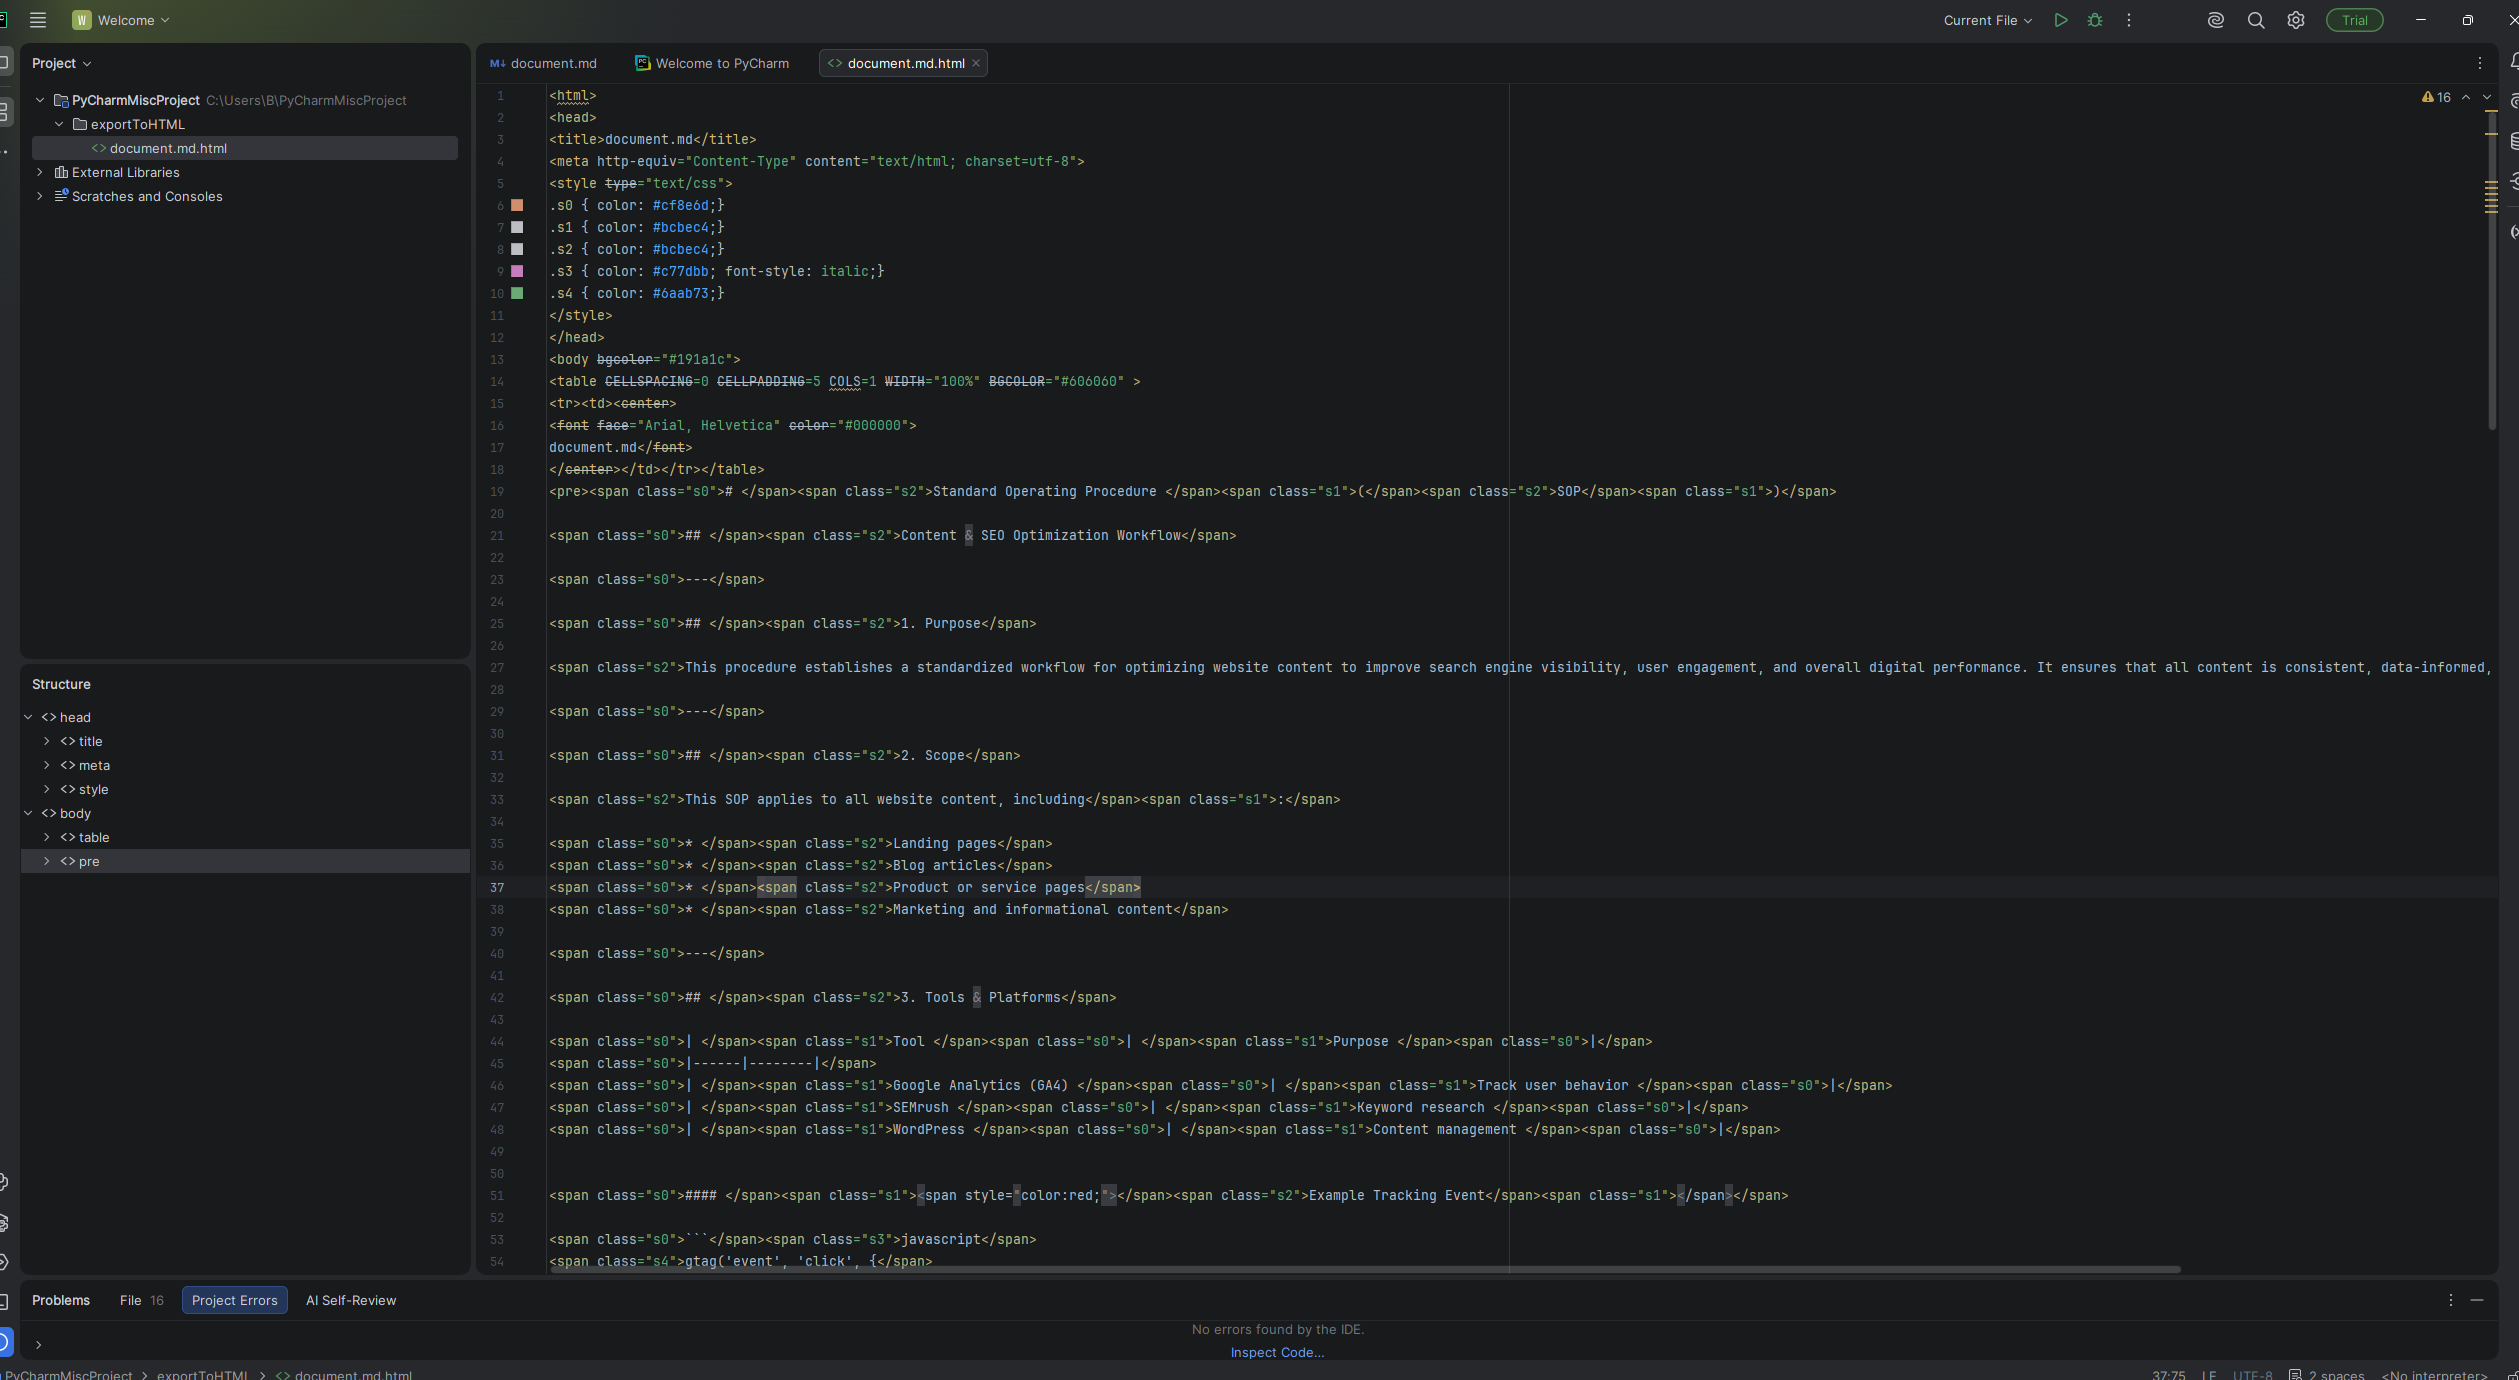Viewport: 2519px width, 1380px height.
Task: Expand the meta node in Structure
Action: point(47,765)
